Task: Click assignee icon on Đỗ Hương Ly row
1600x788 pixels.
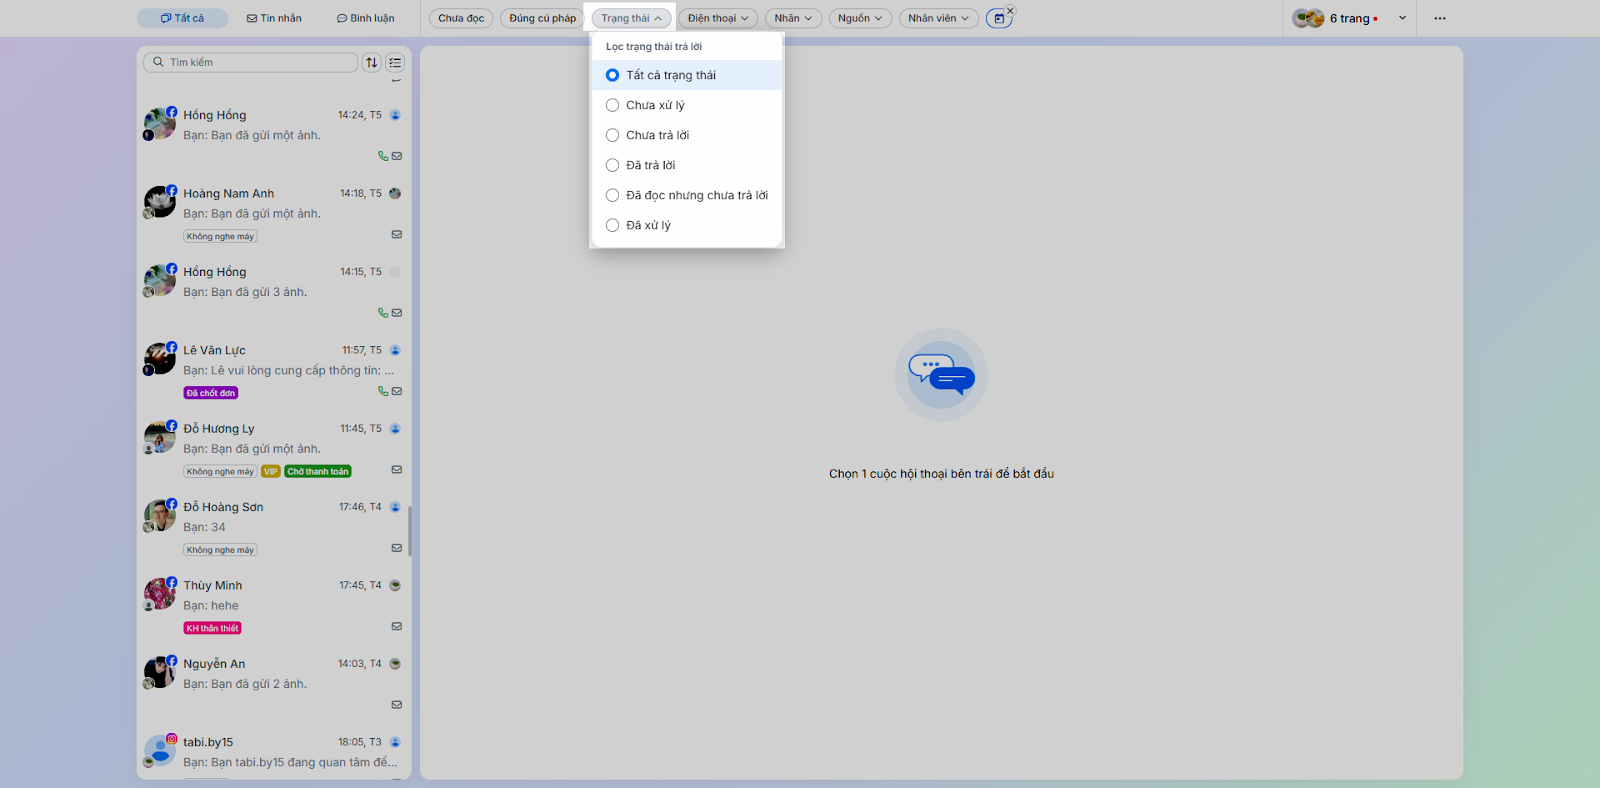Action: (395, 428)
